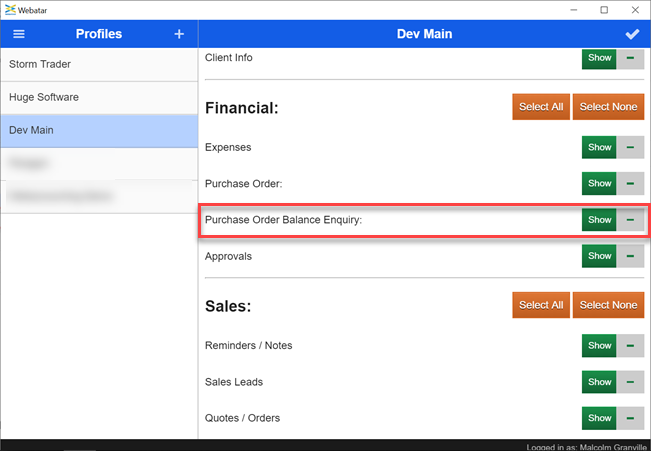651x451 pixels.
Task: Click the minus button for Approvals
Action: 630,257
